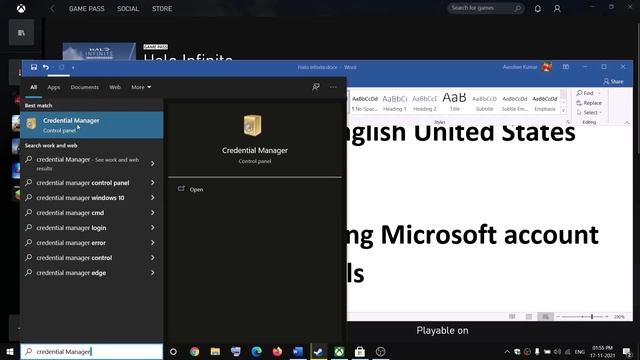Image resolution: width=640 pixels, height=360 pixels.
Task: Switch to Word from the taskbar
Action: click(x=298, y=351)
